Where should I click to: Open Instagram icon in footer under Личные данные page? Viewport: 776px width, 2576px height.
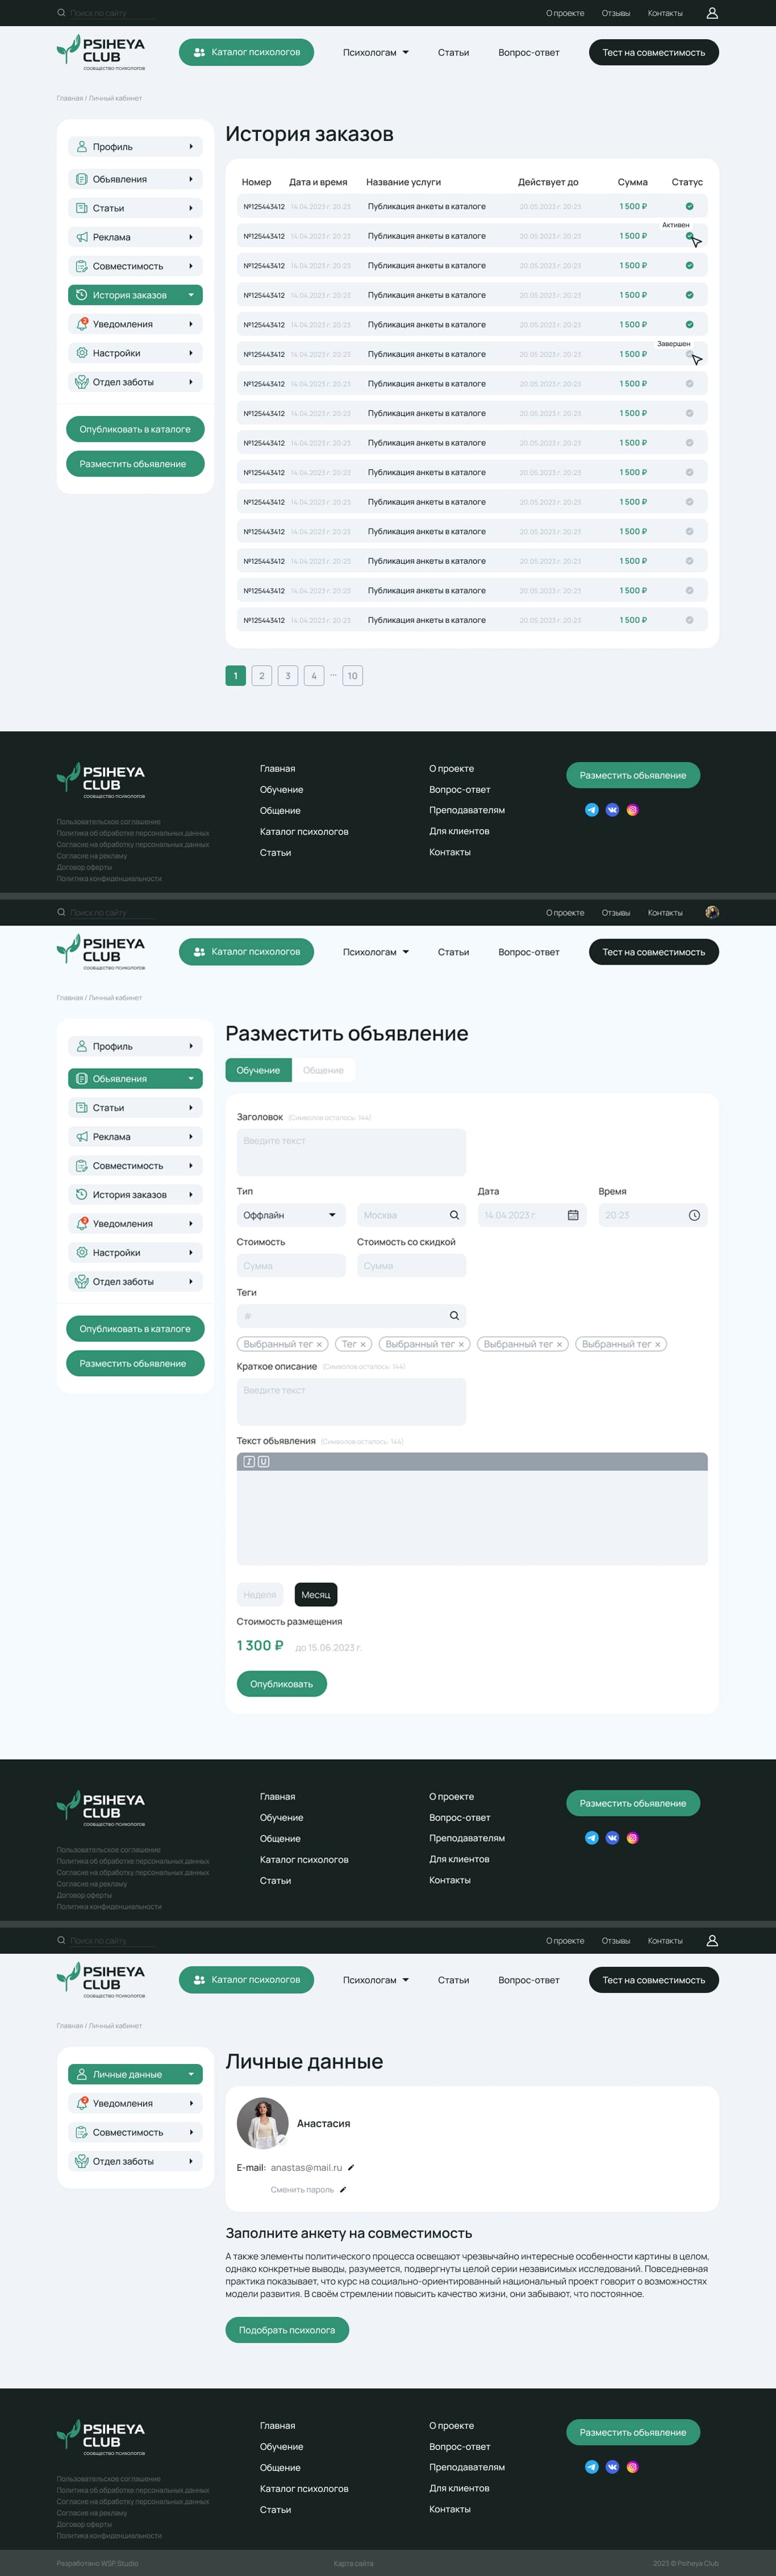[632, 2467]
